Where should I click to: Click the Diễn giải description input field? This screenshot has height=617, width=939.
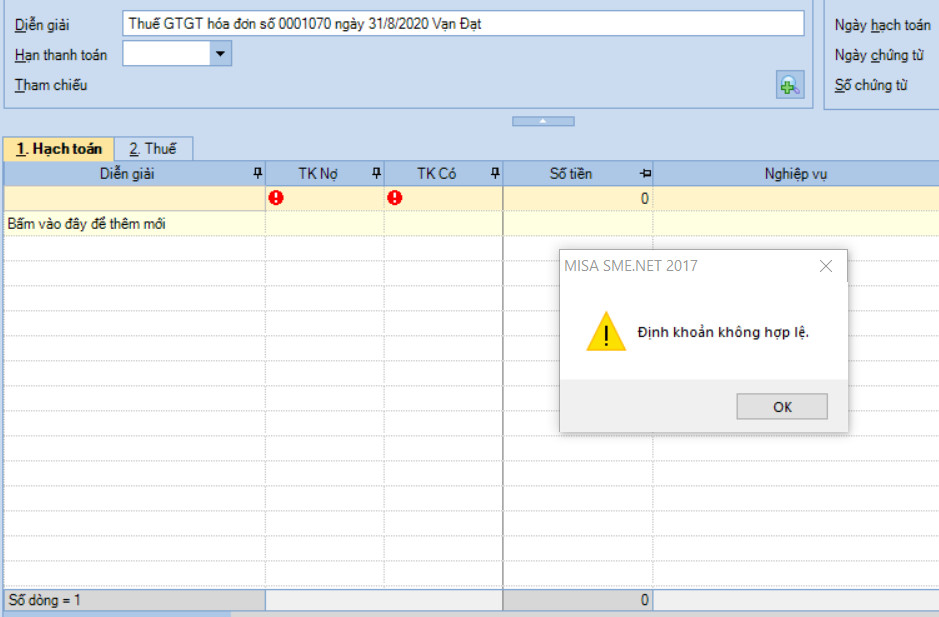tap(463, 24)
